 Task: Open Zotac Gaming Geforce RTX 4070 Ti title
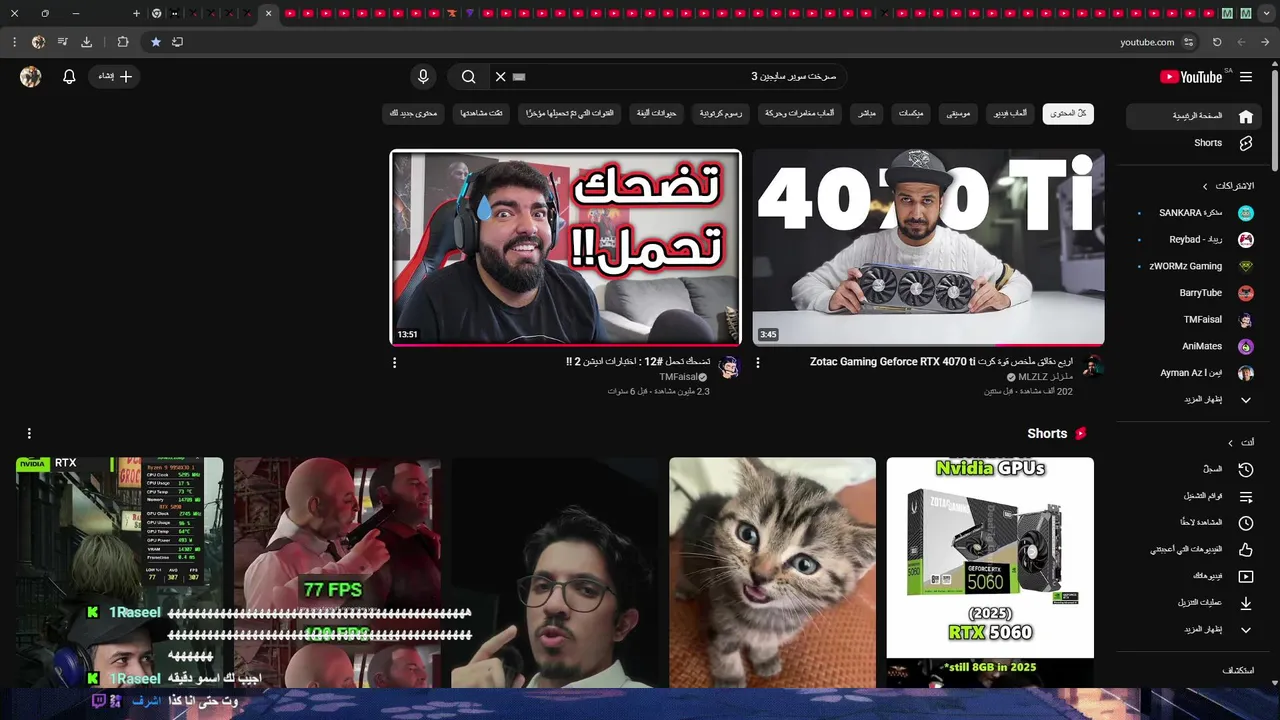(942, 362)
